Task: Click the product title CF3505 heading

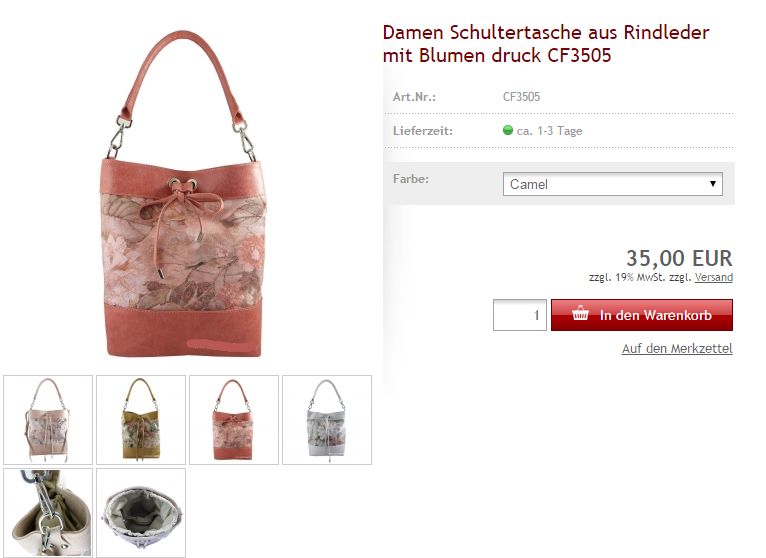Action: click(x=546, y=44)
